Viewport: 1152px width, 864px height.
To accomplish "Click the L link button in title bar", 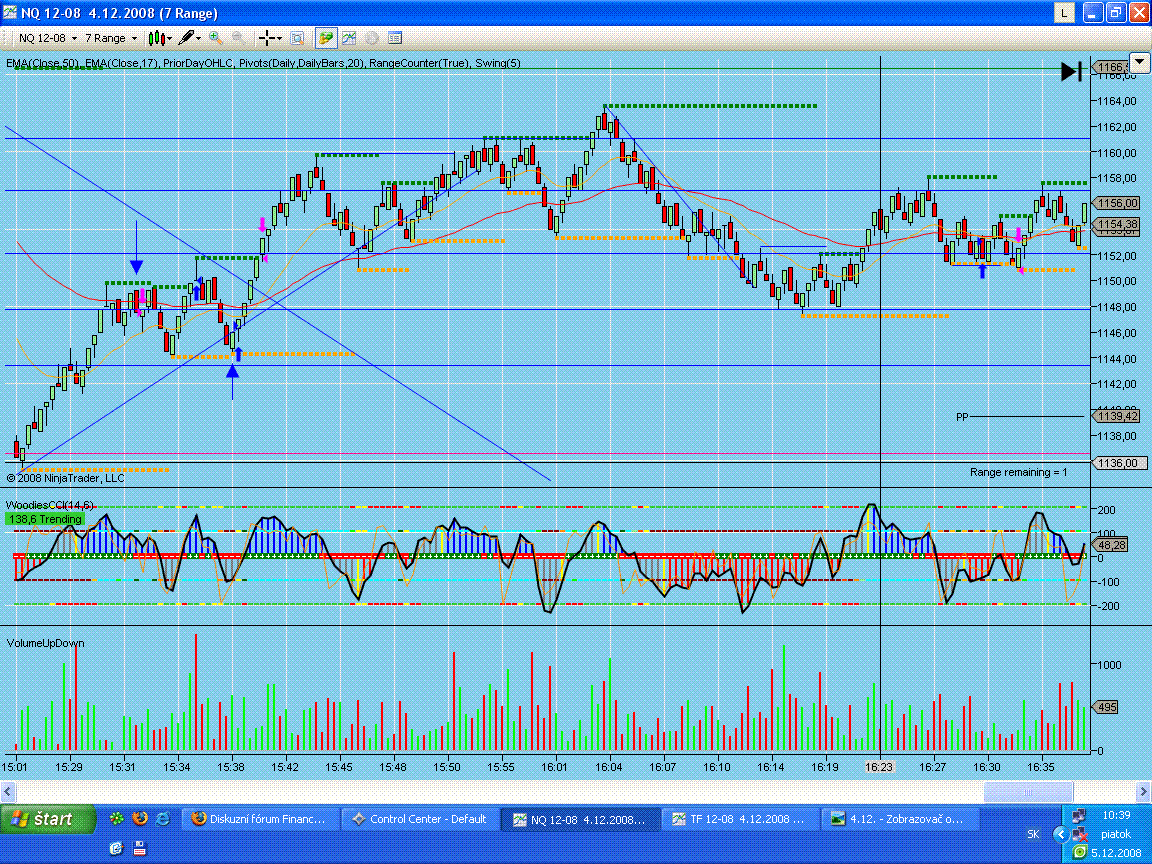I will coord(1064,12).
